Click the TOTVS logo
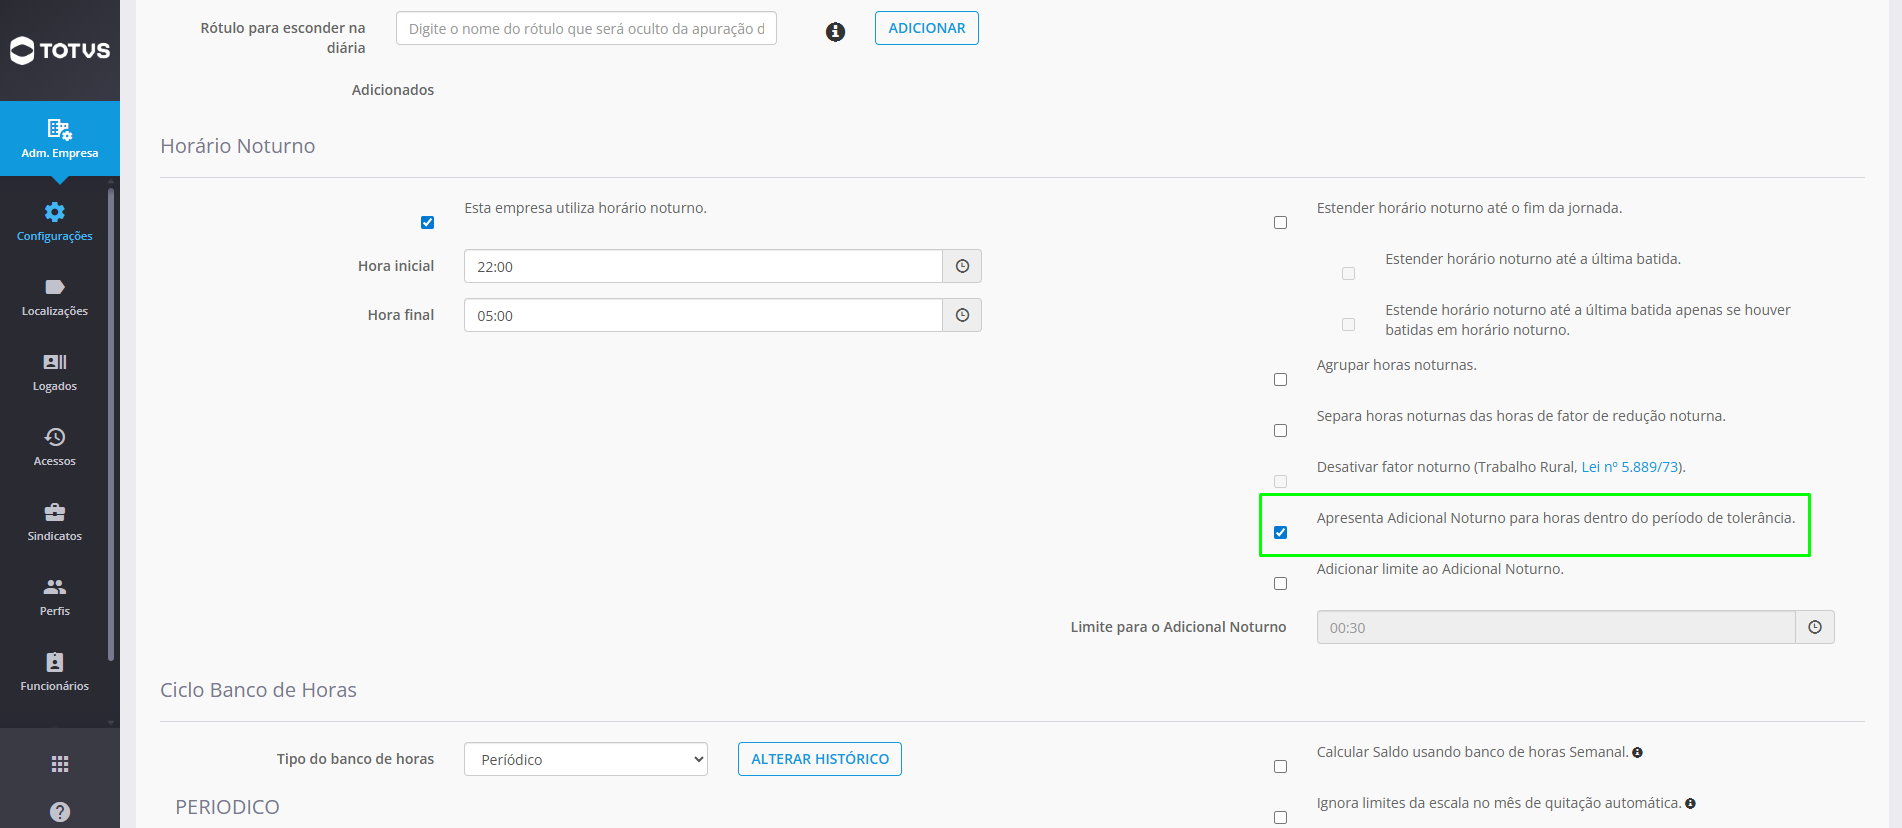The width and height of the screenshot is (1902, 828). [60, 50]
